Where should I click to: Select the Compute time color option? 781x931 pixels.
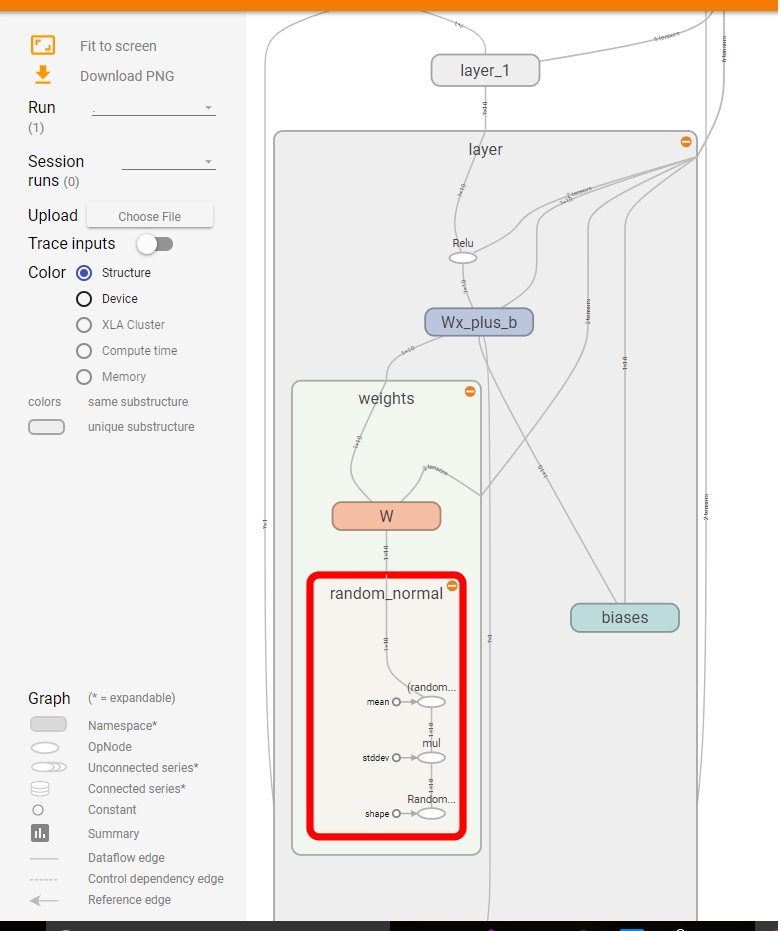pos(84,351)
